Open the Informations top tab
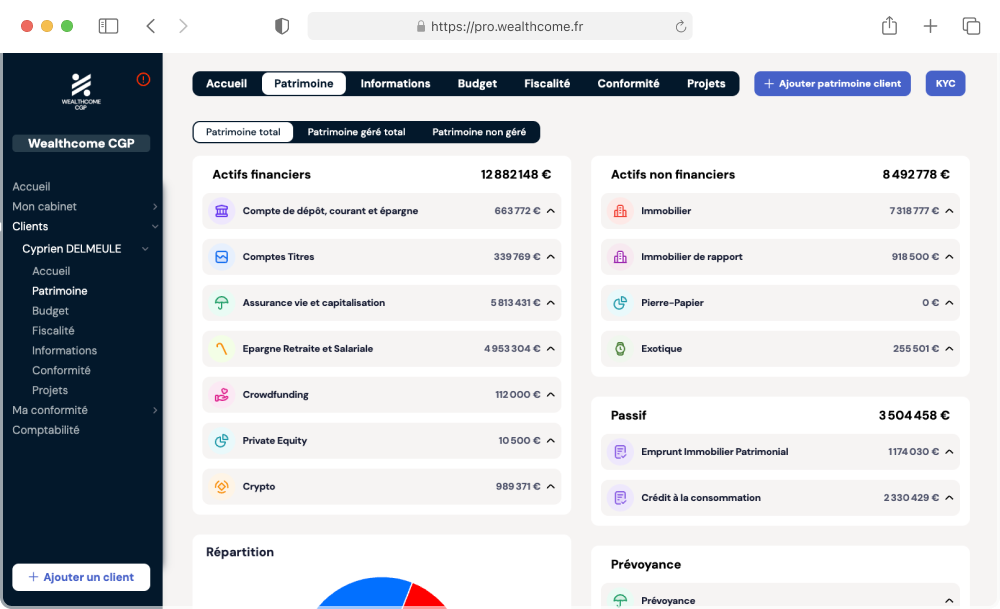Viewport: 1000px width, 609px height. click(395, 84)
